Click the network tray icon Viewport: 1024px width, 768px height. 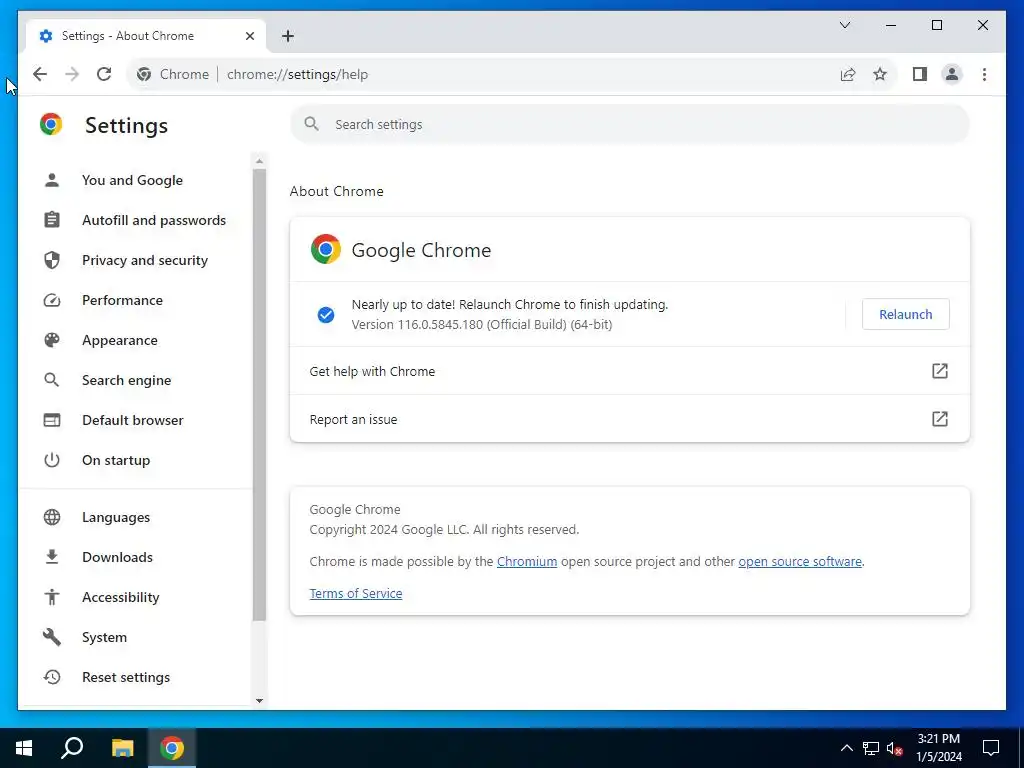click(x=871, y=748)
